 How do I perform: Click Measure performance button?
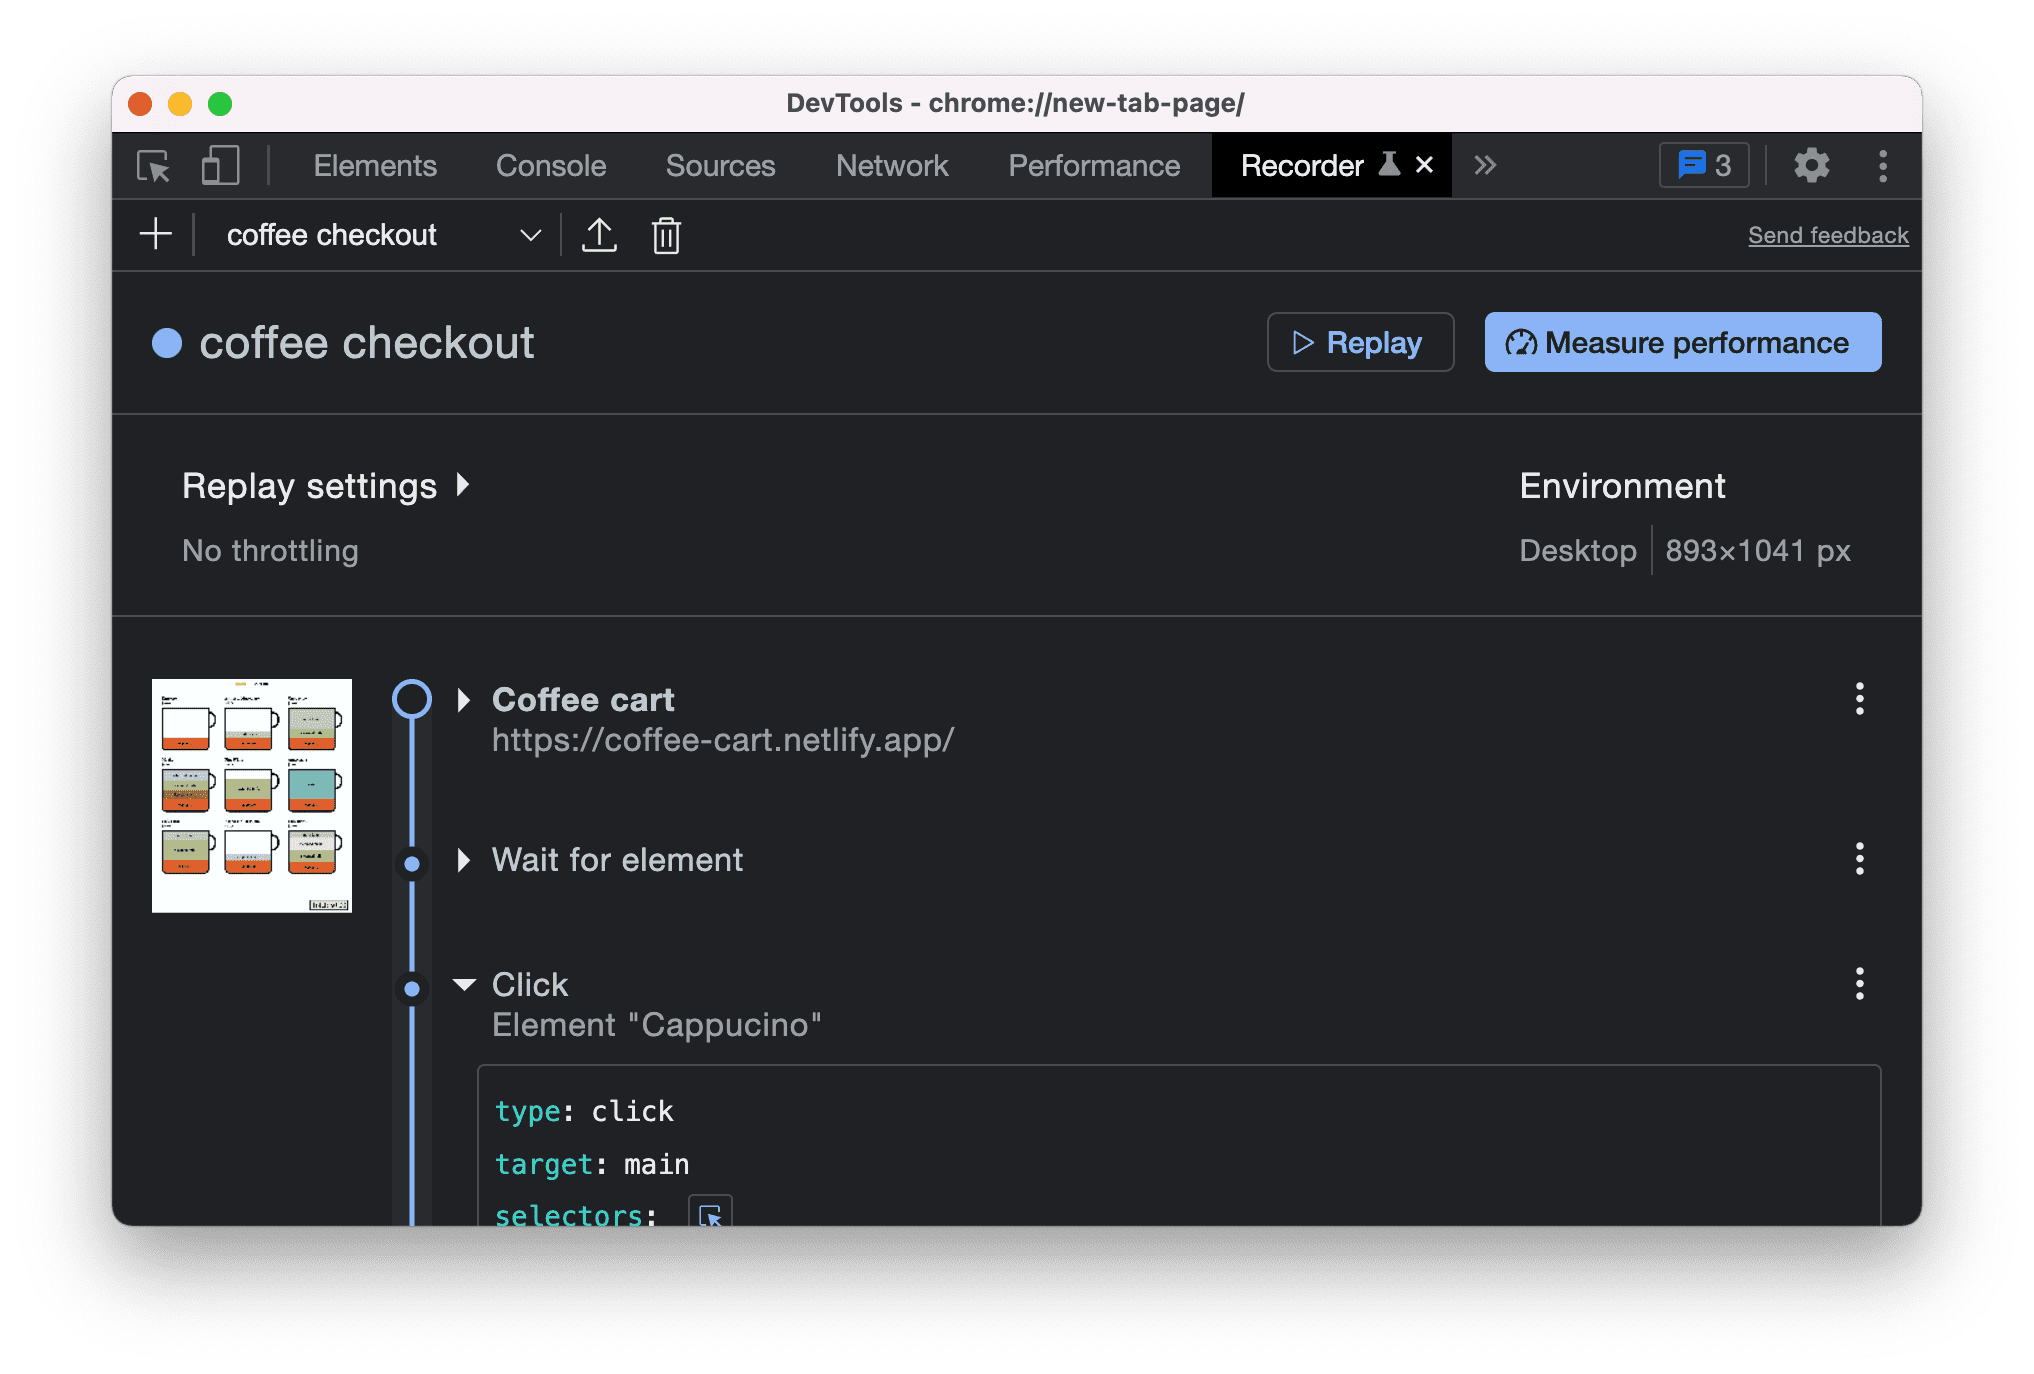[x=1683, y=340]
